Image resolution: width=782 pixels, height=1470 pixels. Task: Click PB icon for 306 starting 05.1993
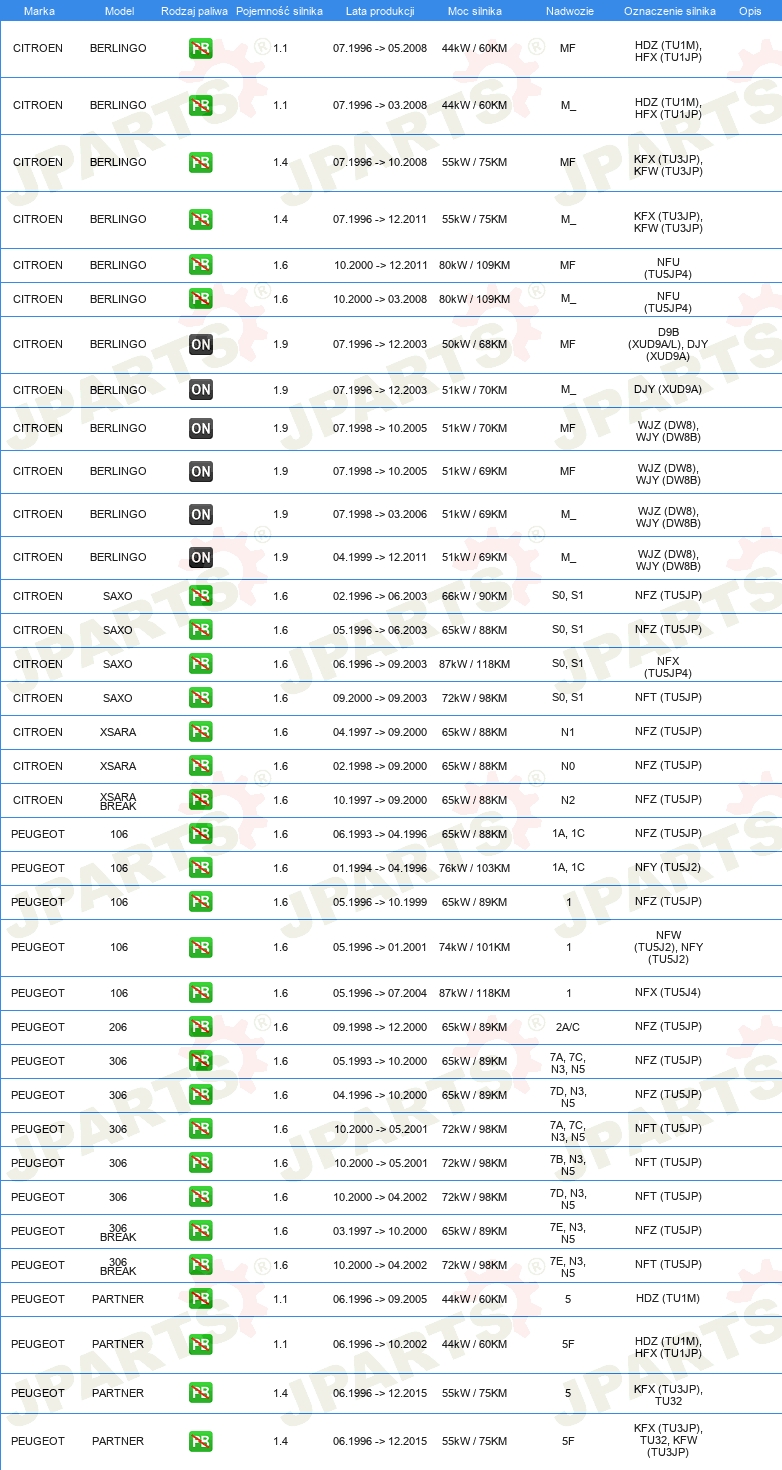click(x=201, y=1061)
